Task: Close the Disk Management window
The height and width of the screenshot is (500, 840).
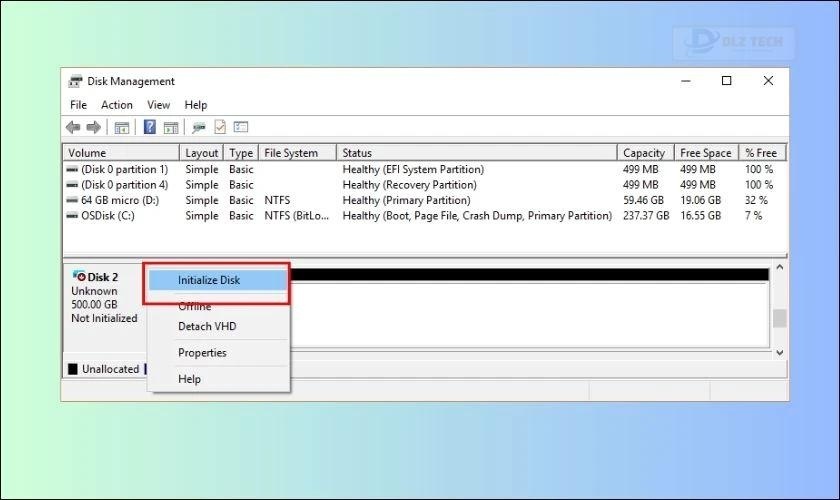Action: point(768,81)
